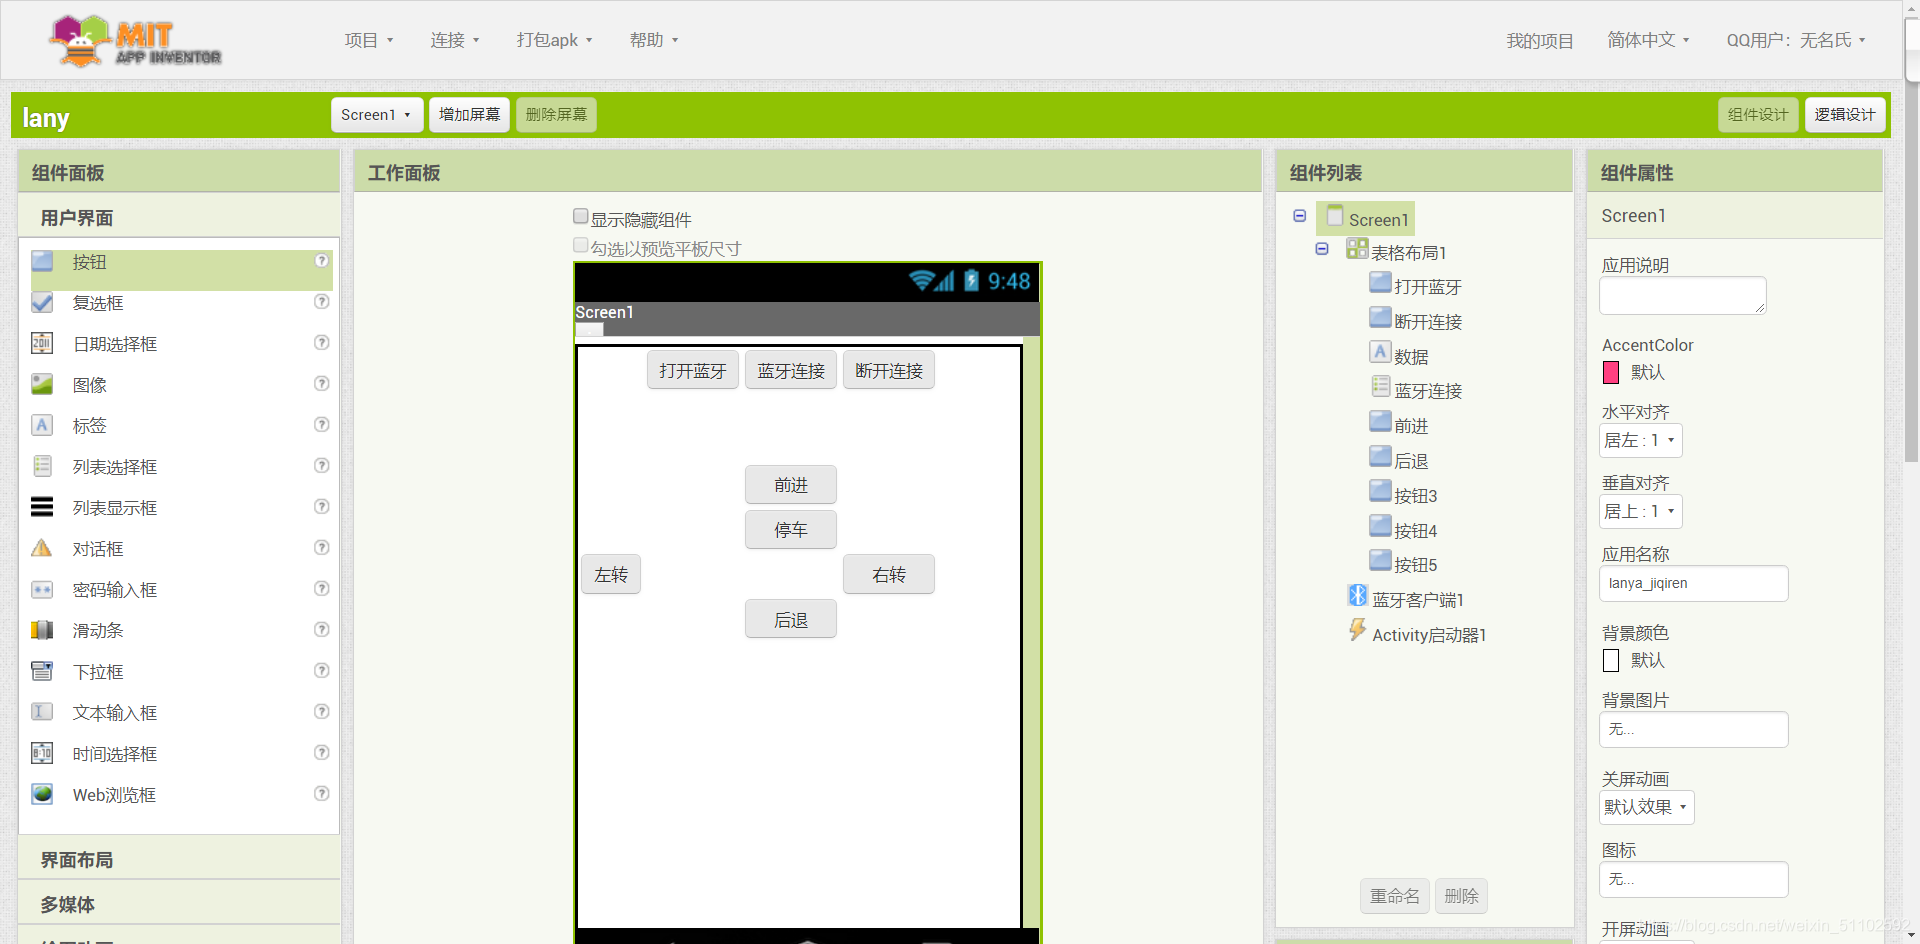Select the 滑动条 slider component icon

42,631
